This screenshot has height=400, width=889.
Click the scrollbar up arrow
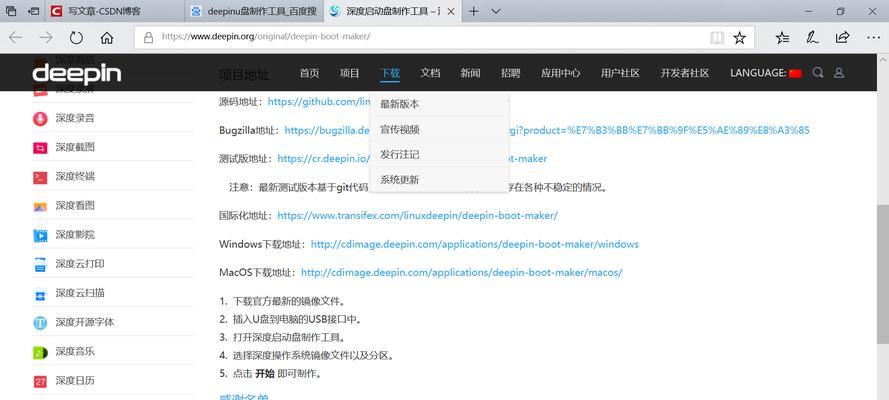pos(883,59)
